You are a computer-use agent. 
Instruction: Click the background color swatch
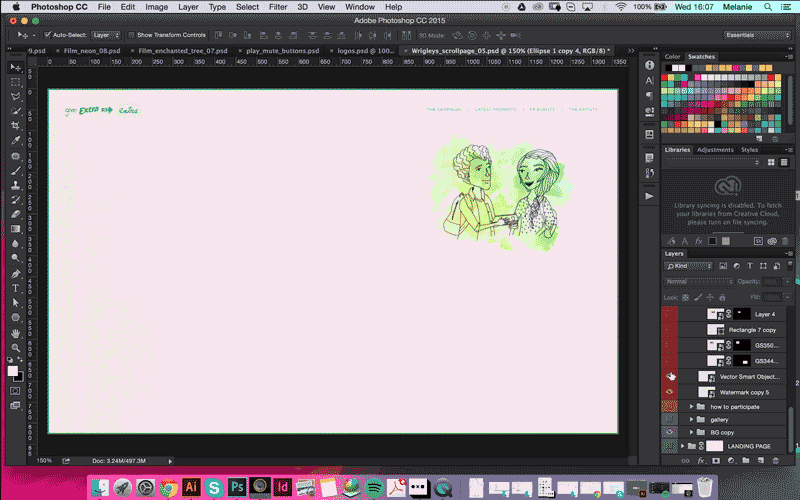pos(20,378)
